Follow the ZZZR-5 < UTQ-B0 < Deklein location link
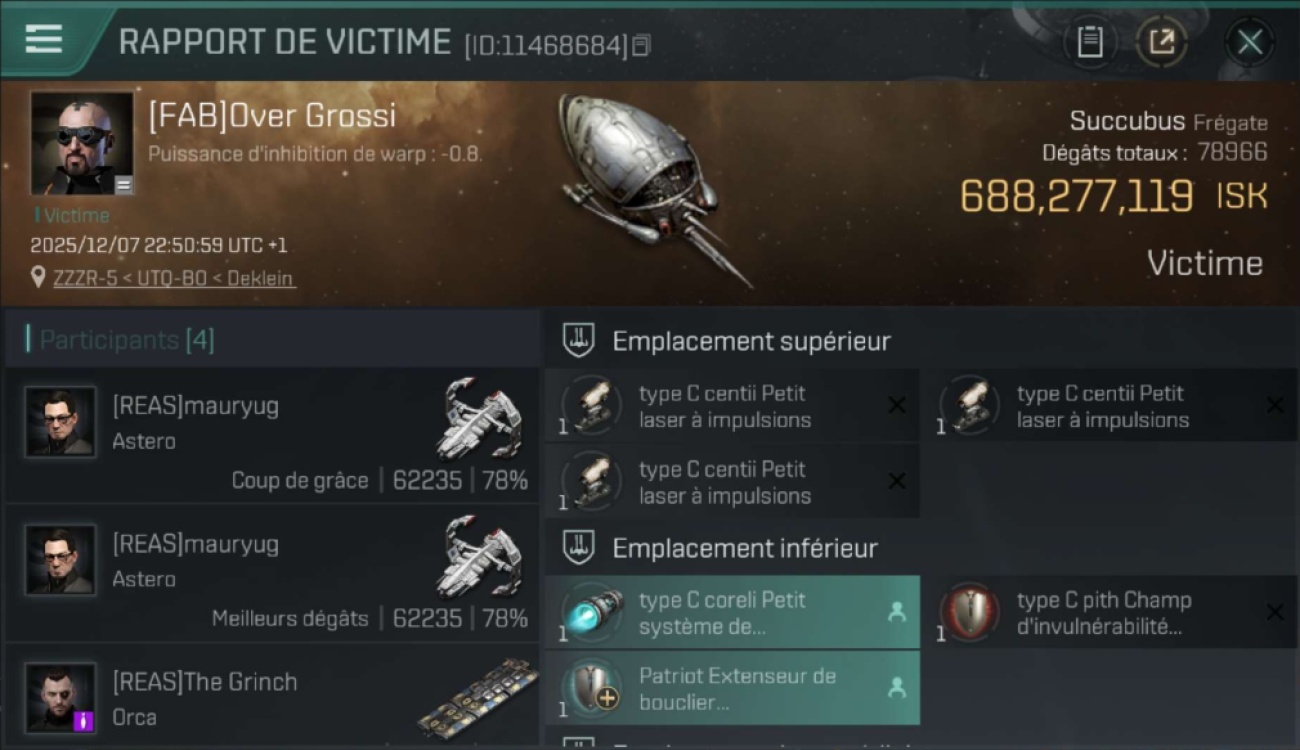The image size is (1300, 750). tap(174, 278)
